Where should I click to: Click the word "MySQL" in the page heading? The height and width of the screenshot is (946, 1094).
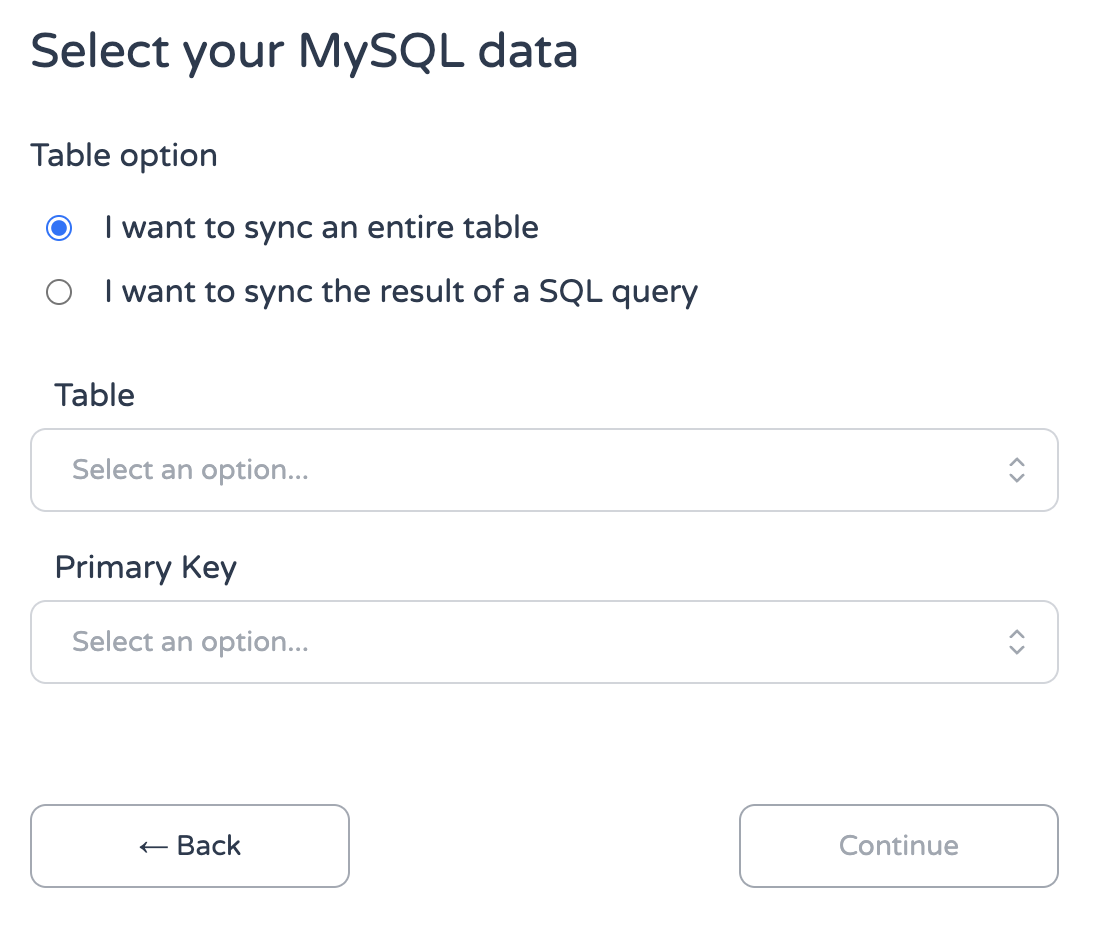click(x=381, y=51)
